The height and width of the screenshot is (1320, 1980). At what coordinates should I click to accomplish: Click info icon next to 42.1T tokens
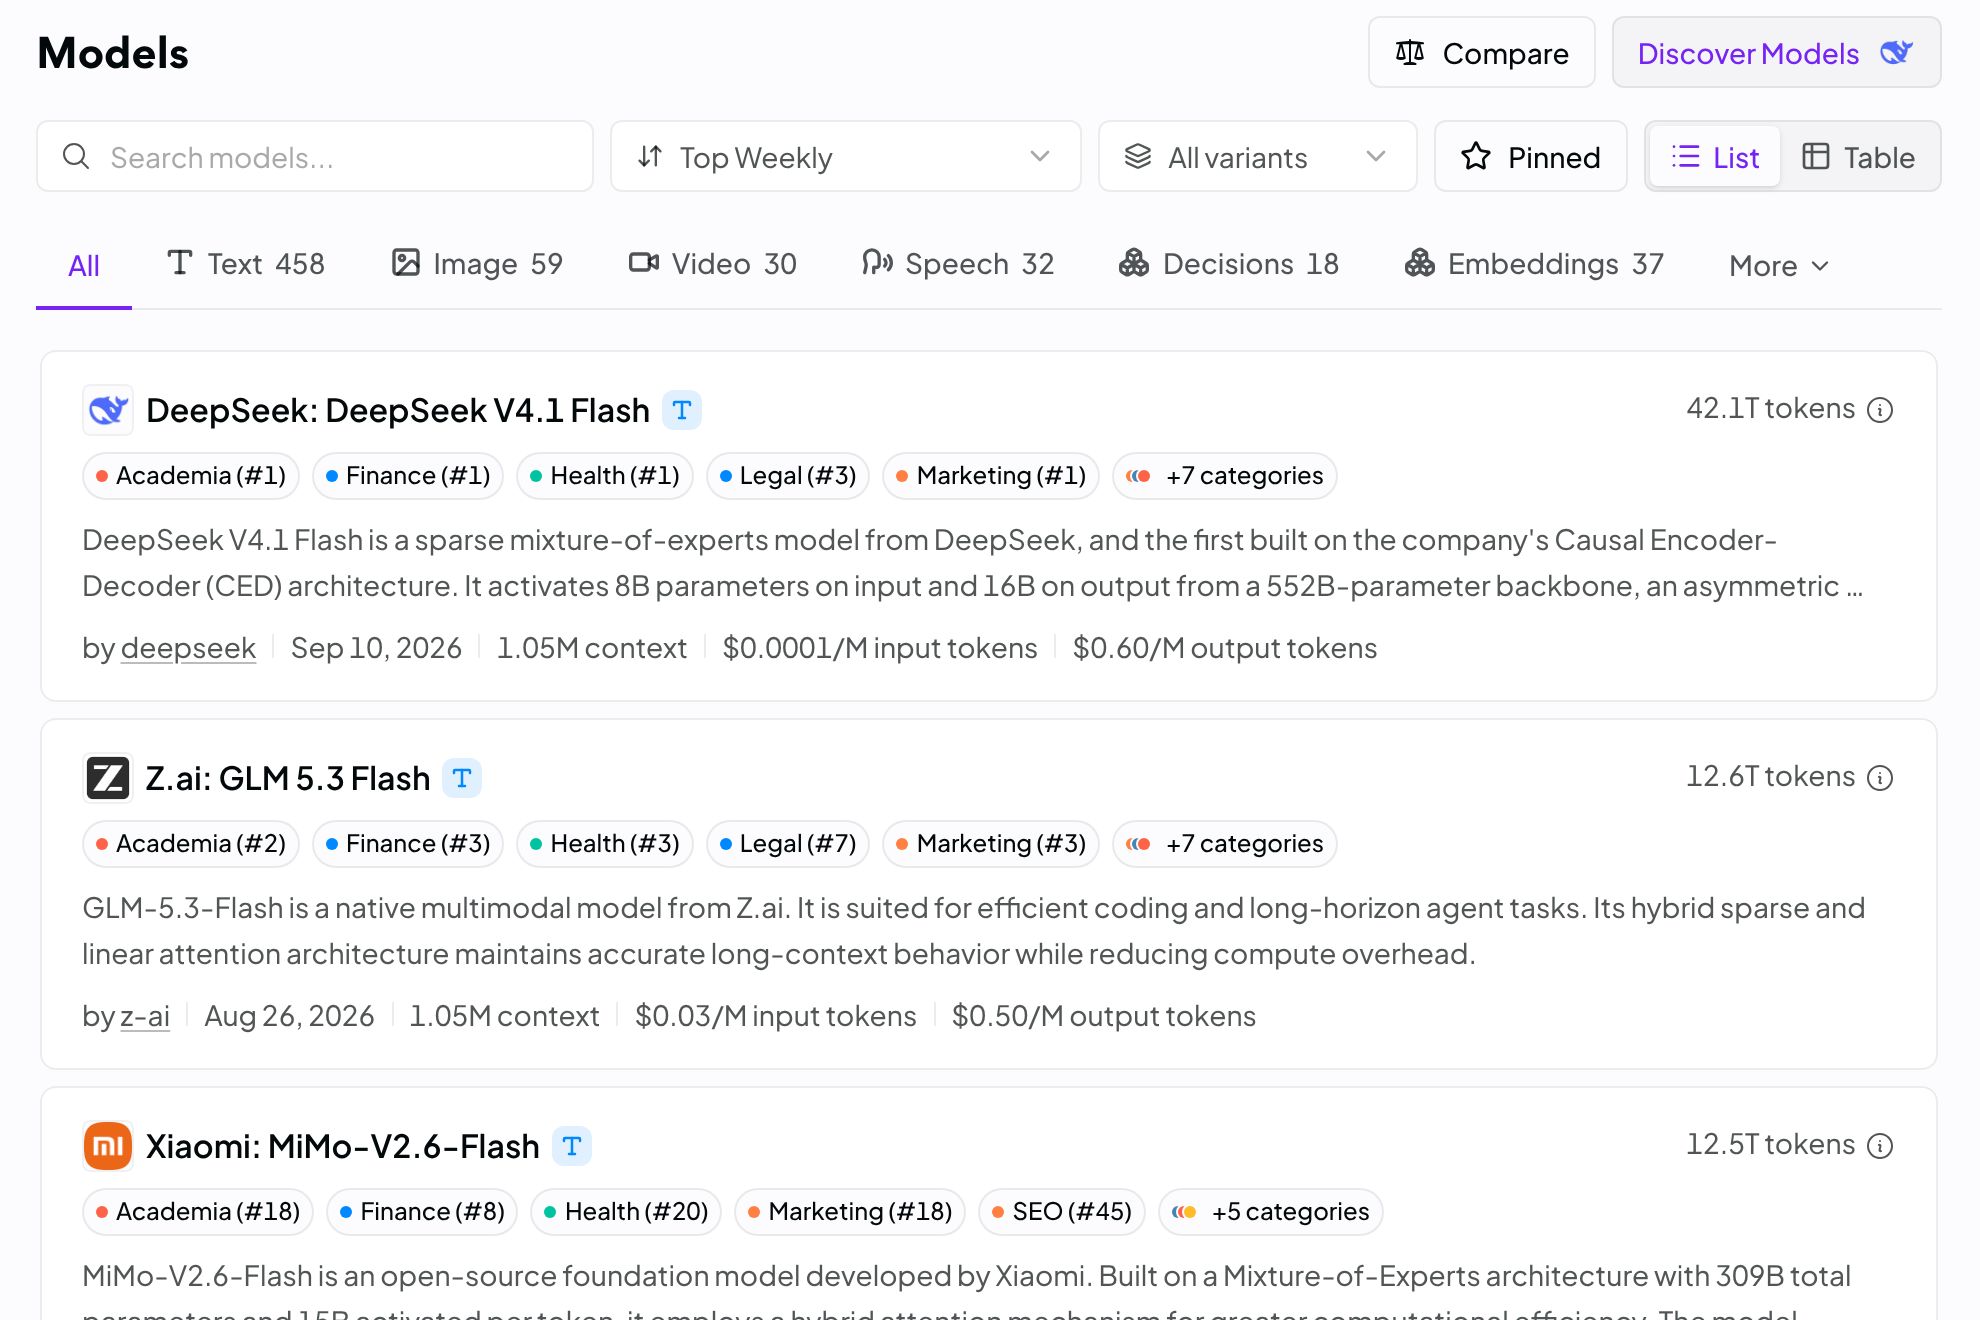(1880, 410)
